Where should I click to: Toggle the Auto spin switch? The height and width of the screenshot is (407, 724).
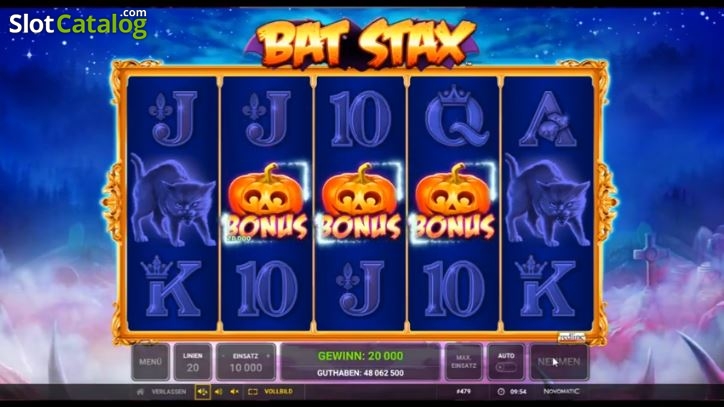point(506,367)
